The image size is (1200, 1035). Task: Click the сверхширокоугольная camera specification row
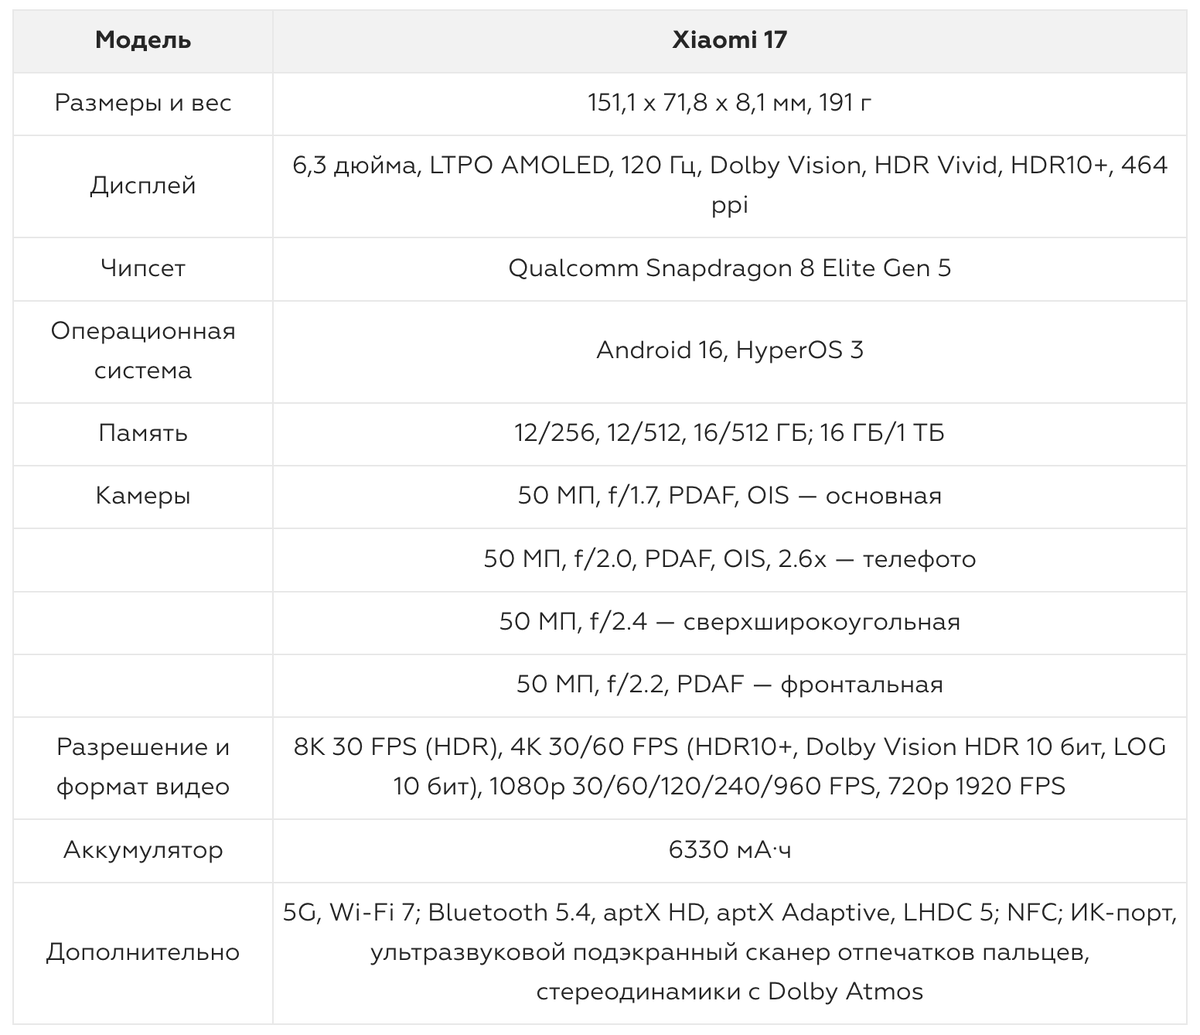pyautogui.click(x=729, y=622)
